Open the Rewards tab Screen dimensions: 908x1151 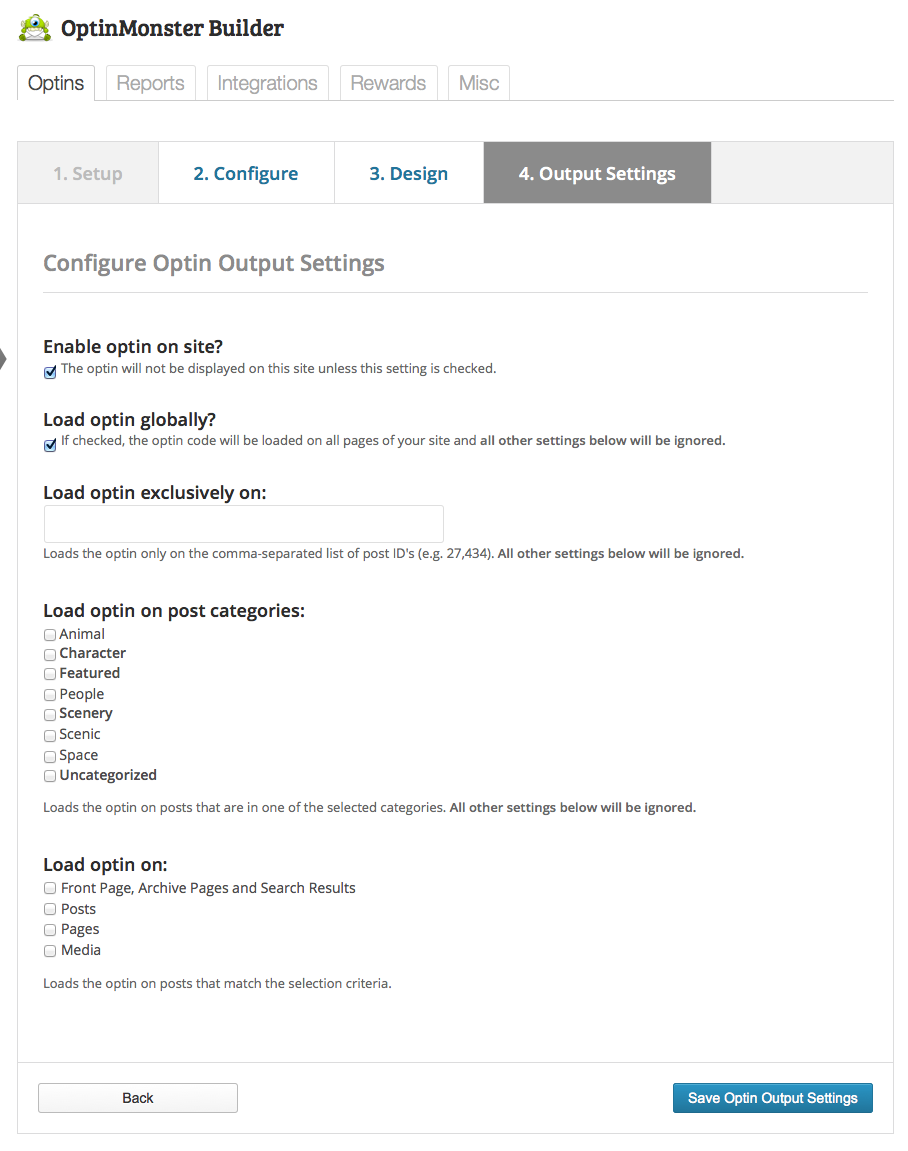pos(388,83)
